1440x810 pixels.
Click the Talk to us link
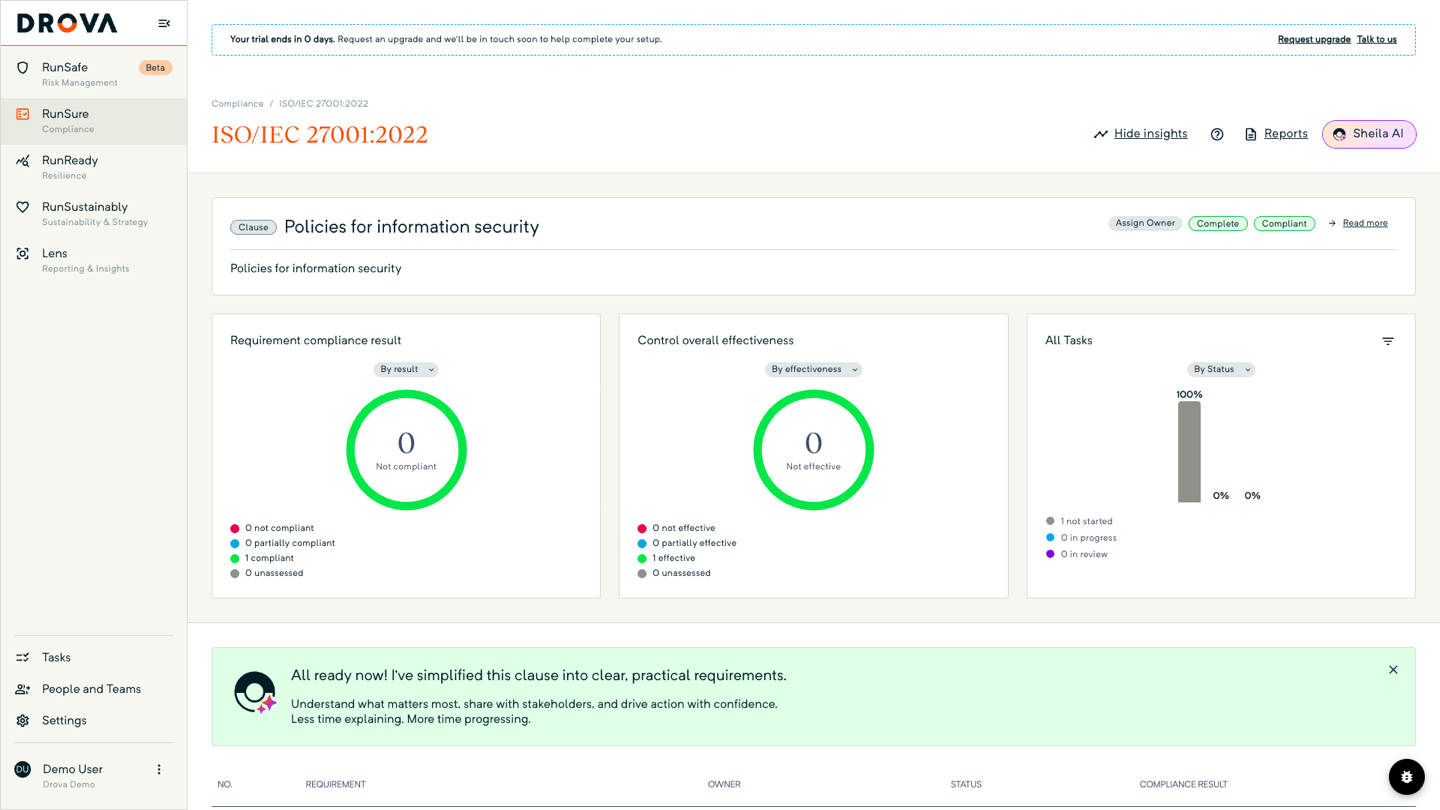(1377, 39)
